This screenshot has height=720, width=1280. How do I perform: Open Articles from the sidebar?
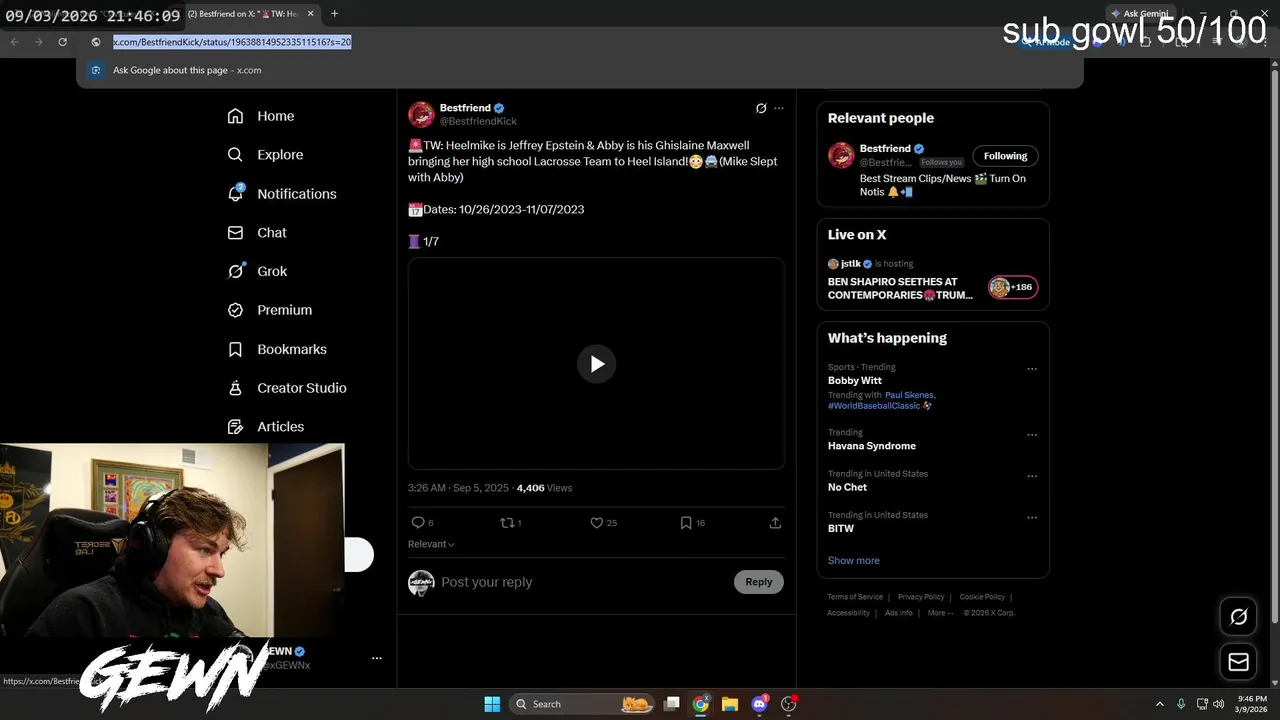coord(266,427)
